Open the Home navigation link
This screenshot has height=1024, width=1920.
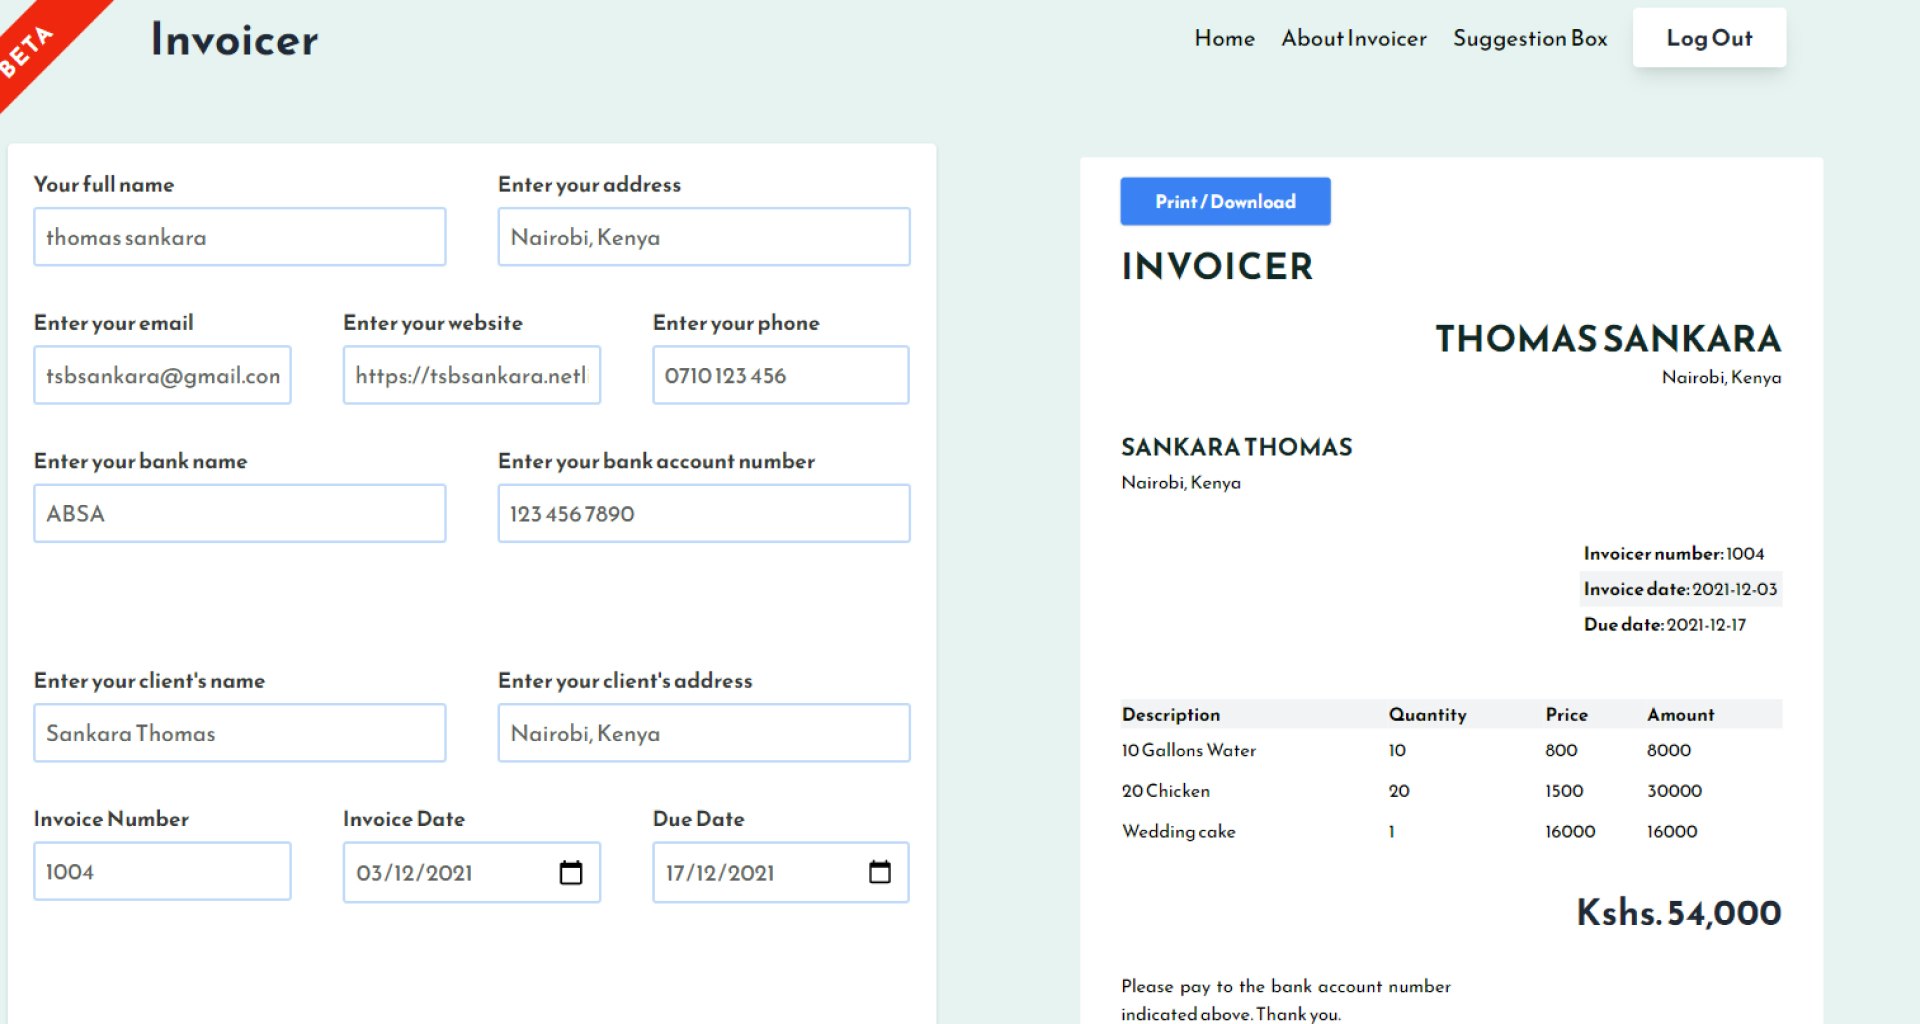[x=1224, y=39]
